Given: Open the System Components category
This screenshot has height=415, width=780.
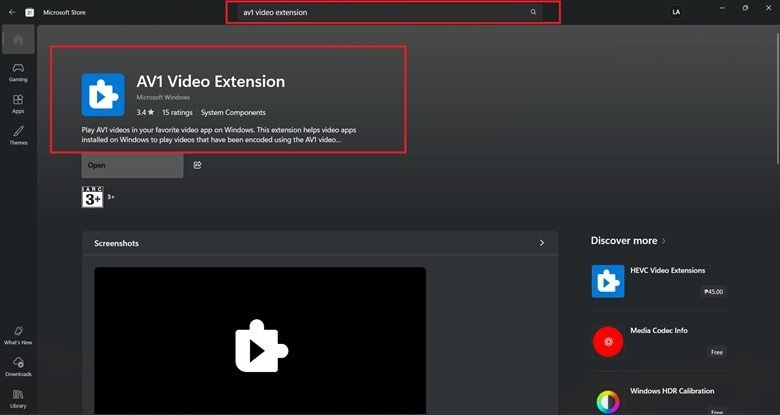Looking at the screenshot, I should (x=233, y=112).
